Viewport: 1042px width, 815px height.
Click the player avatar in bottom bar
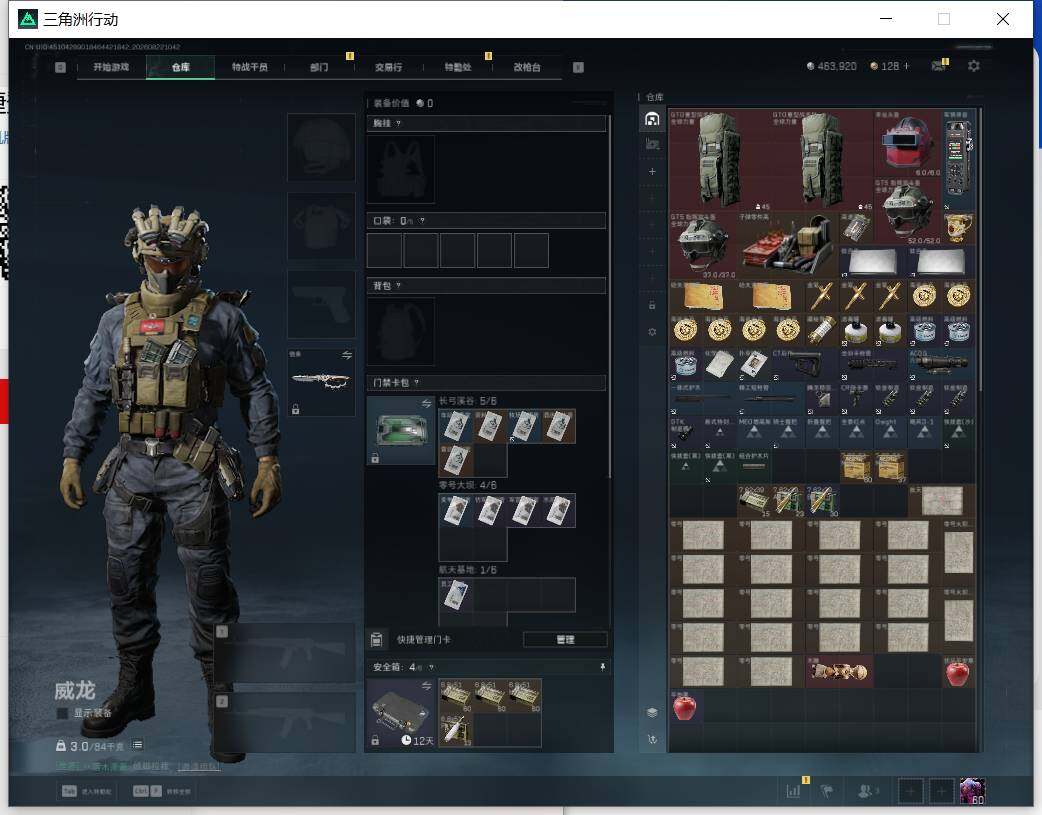click(972, 791)
